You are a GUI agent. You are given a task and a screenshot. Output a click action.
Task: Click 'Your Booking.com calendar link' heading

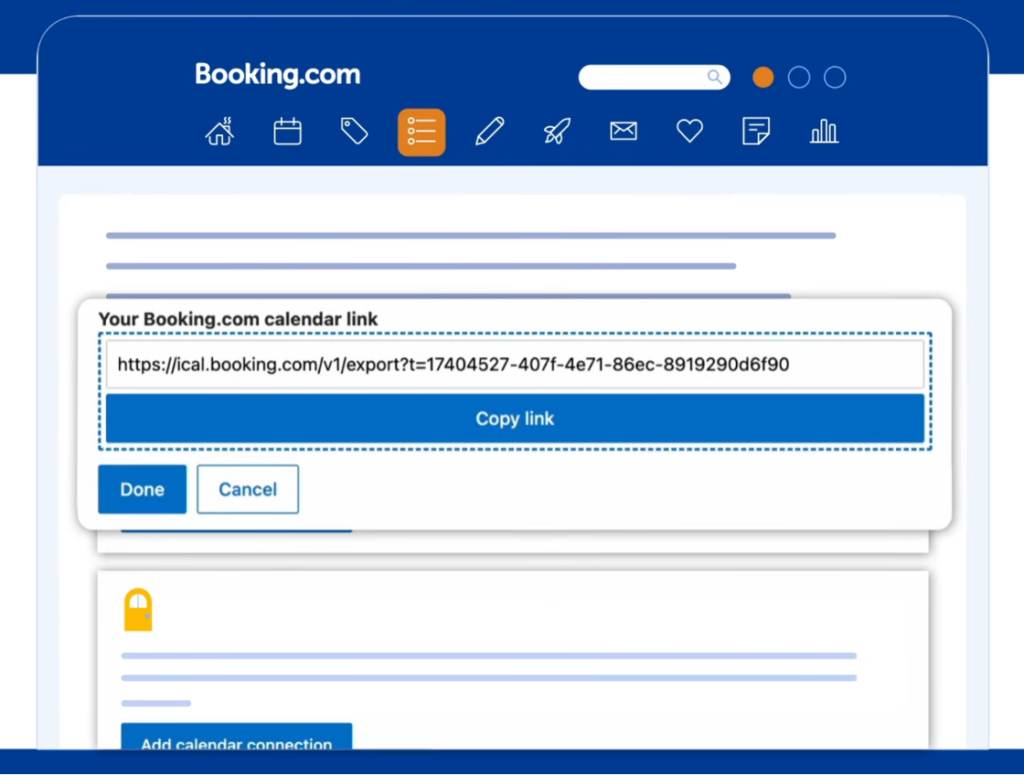point(238,319)
